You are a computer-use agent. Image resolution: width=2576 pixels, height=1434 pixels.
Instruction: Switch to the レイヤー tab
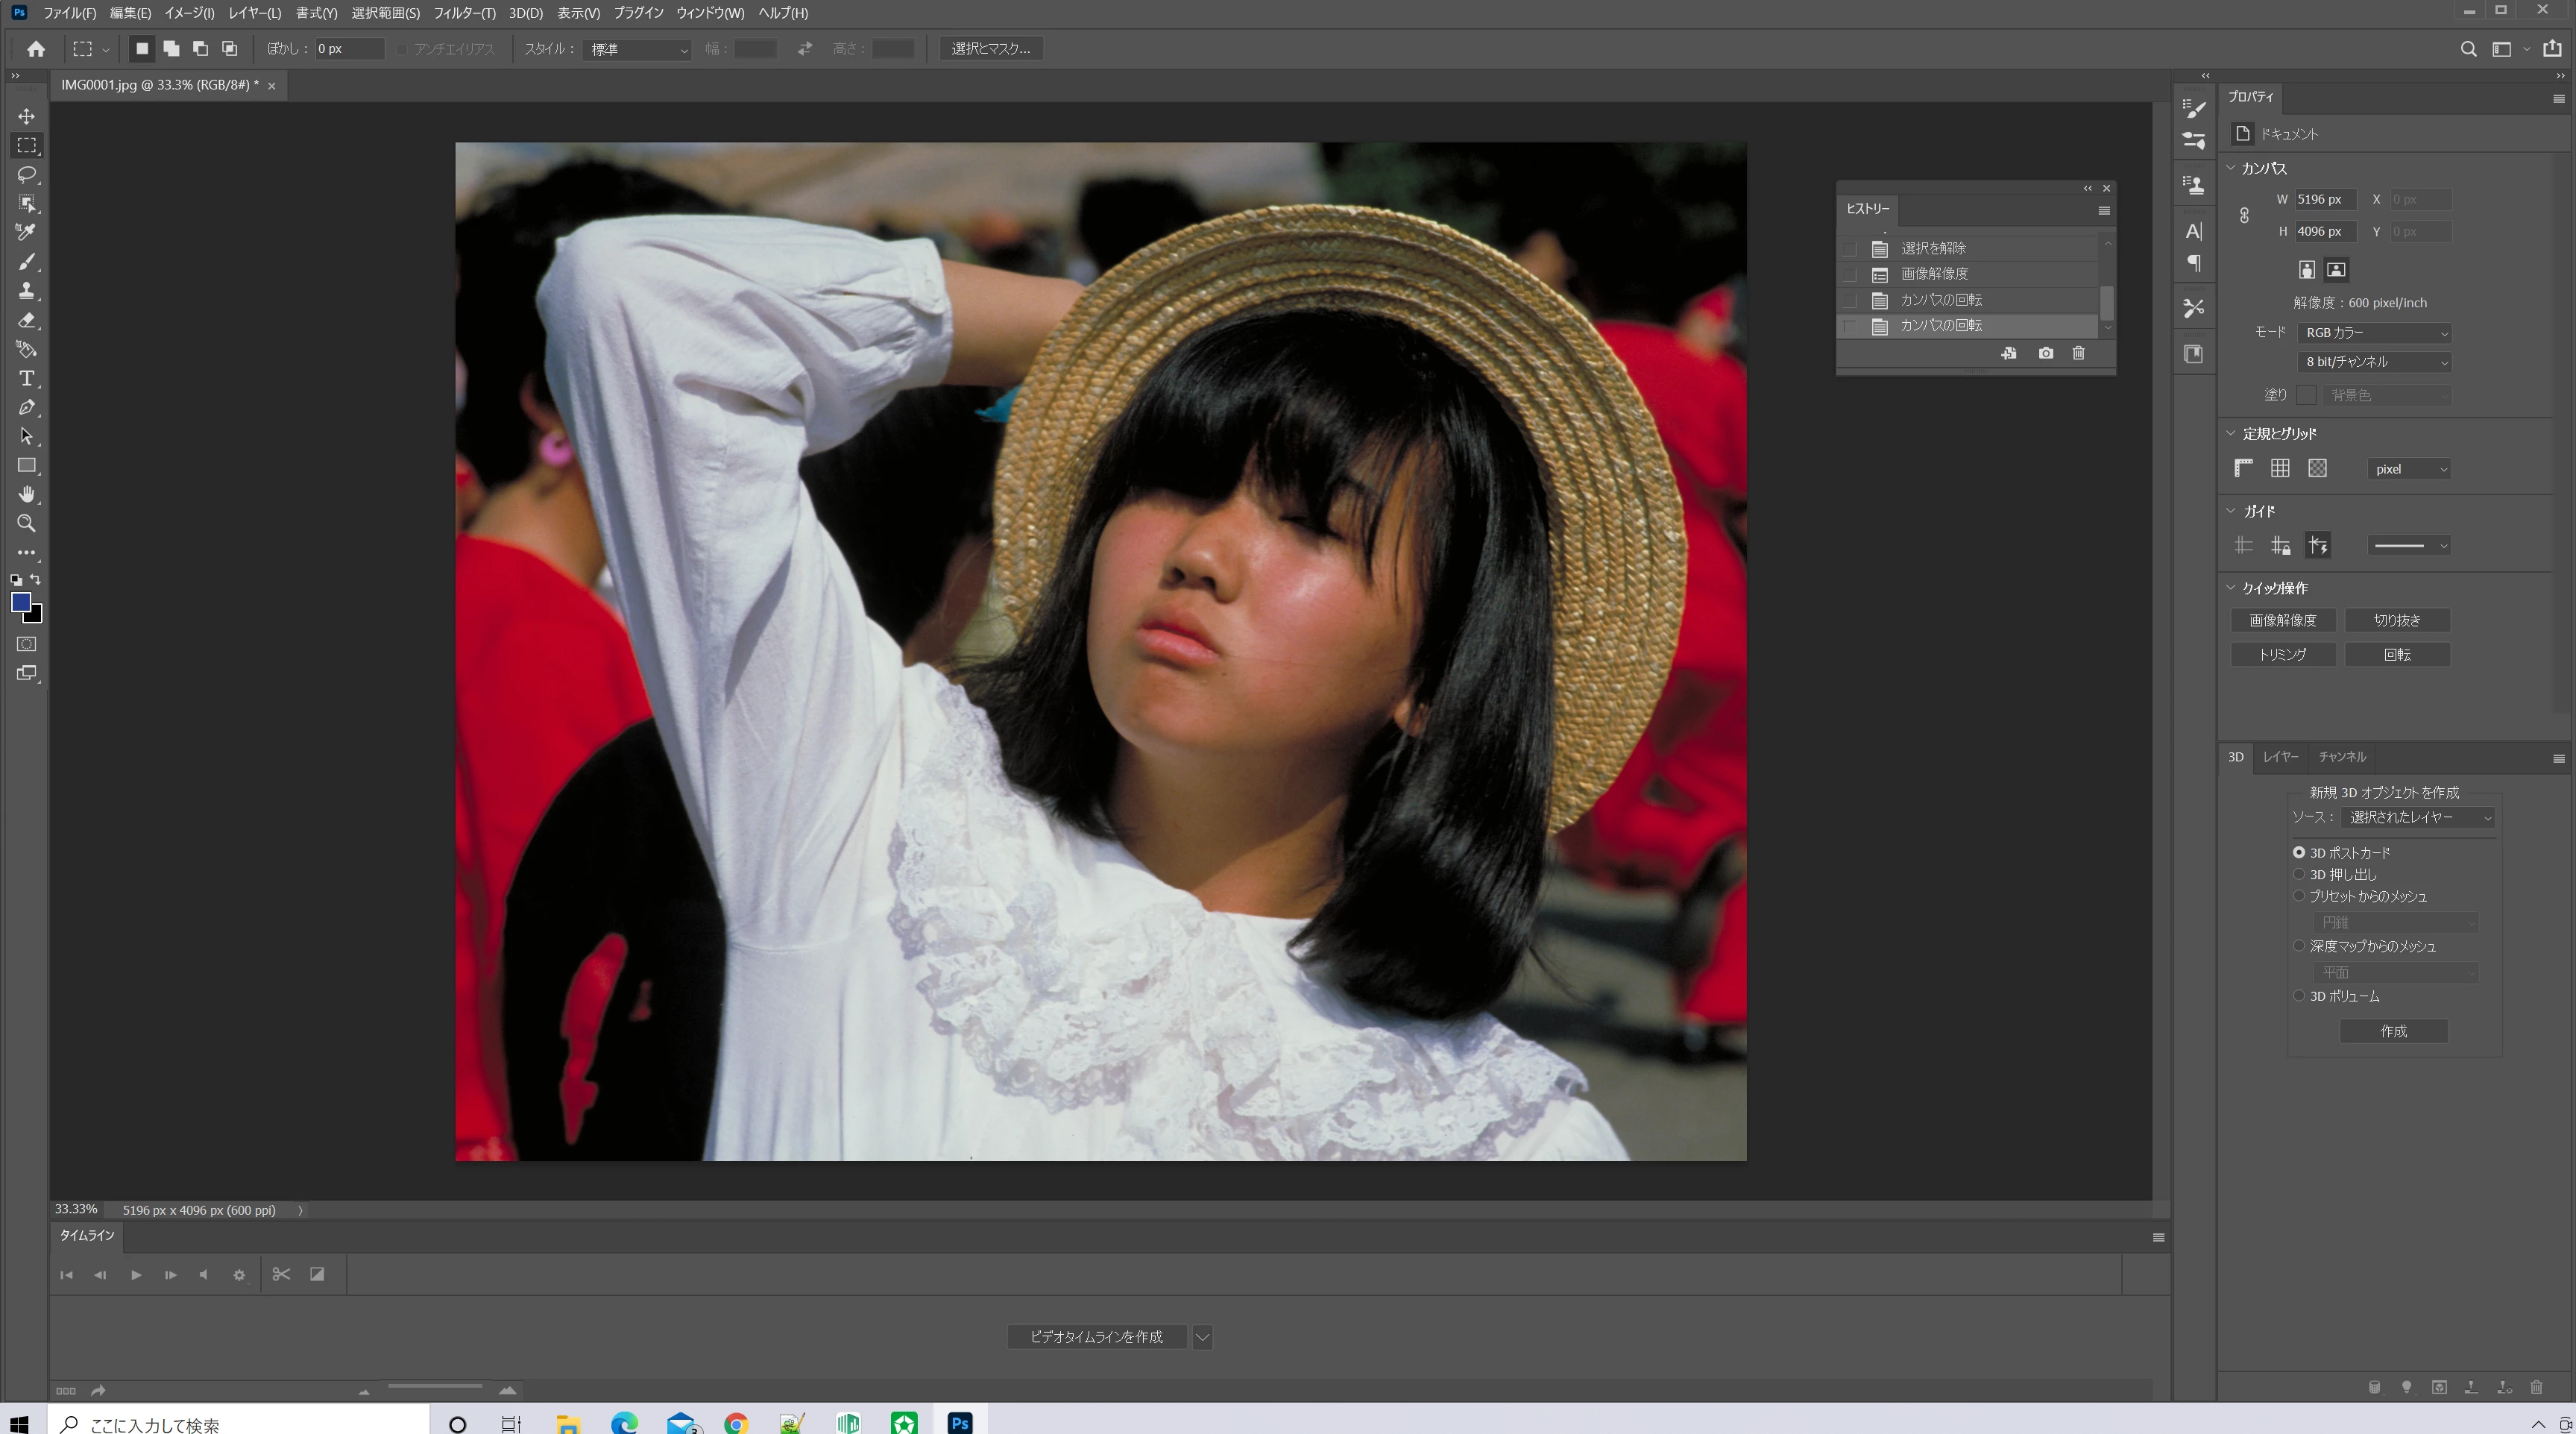[2280, 757]
